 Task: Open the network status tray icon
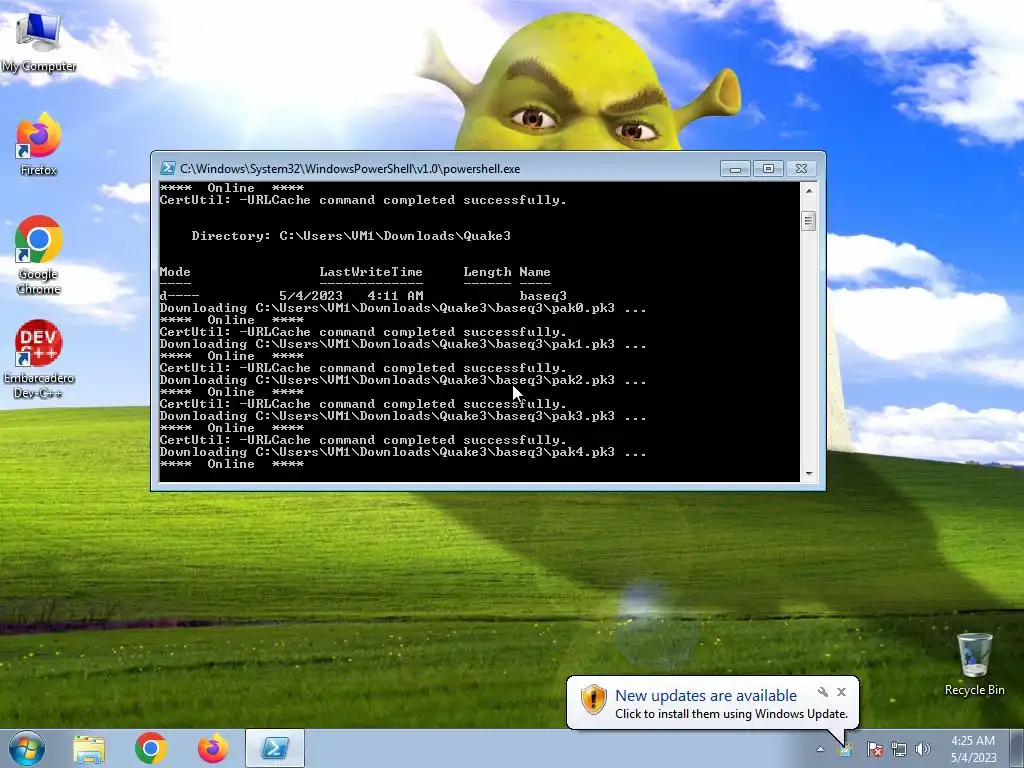coord(899,749)
